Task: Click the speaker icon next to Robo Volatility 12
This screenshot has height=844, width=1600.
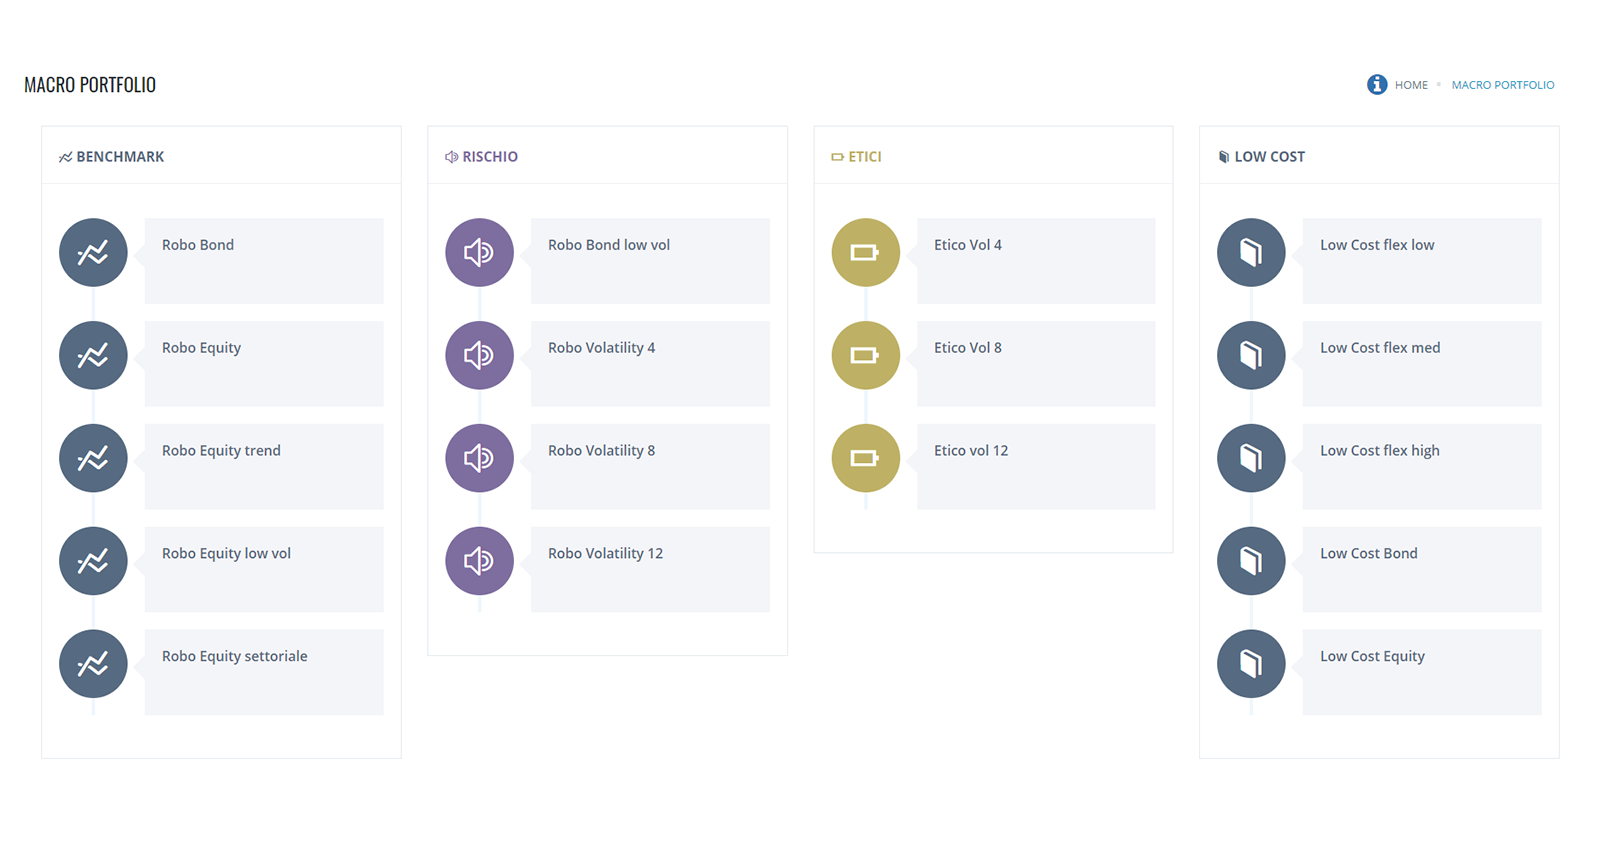Action: click(x=479, y=561)
